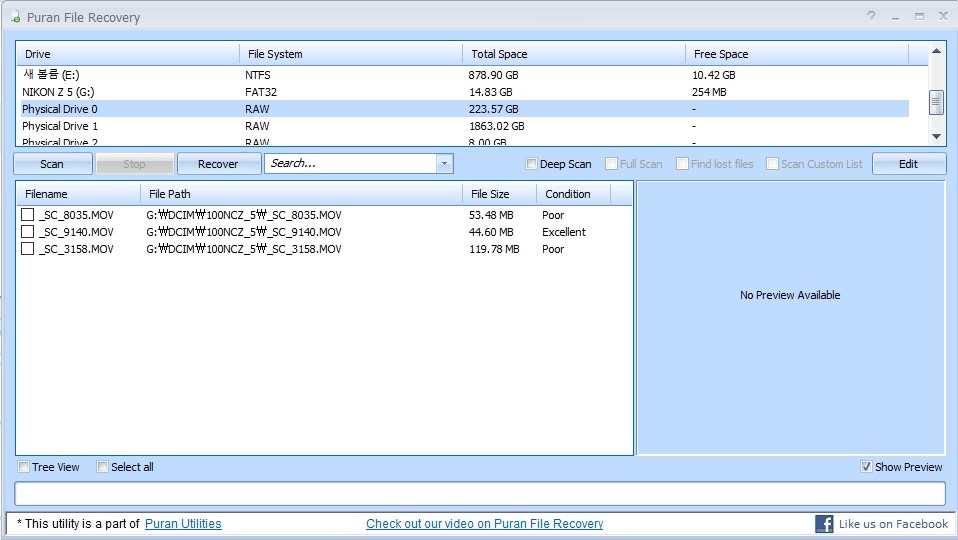Screen dimensions: 958x540
Task: Click the Puran File Recovery app icon
Action: pyautogui.click(x=15, y=17)
